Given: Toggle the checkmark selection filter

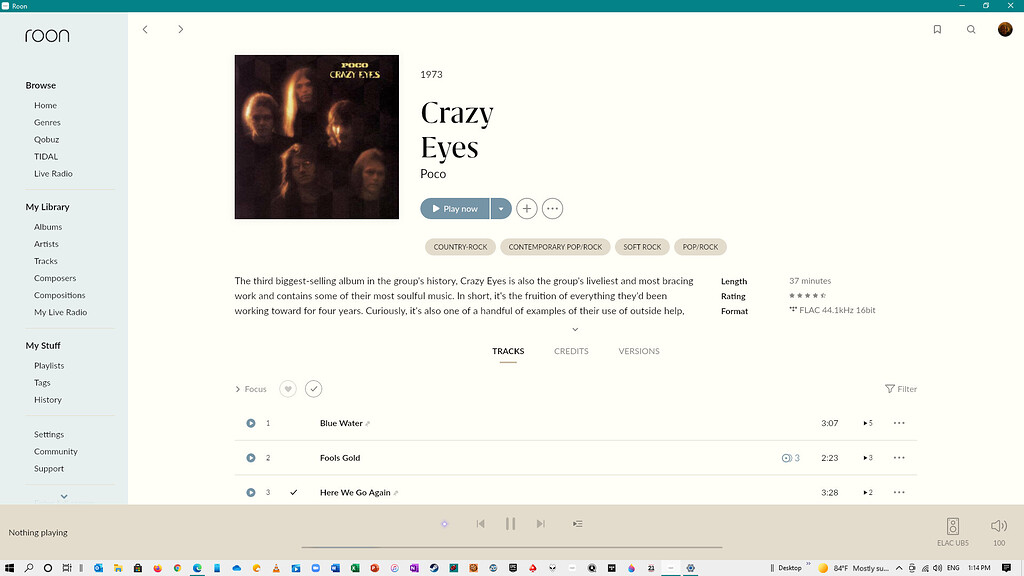Looking at the screenshot, I should click(x=313, y=389).
